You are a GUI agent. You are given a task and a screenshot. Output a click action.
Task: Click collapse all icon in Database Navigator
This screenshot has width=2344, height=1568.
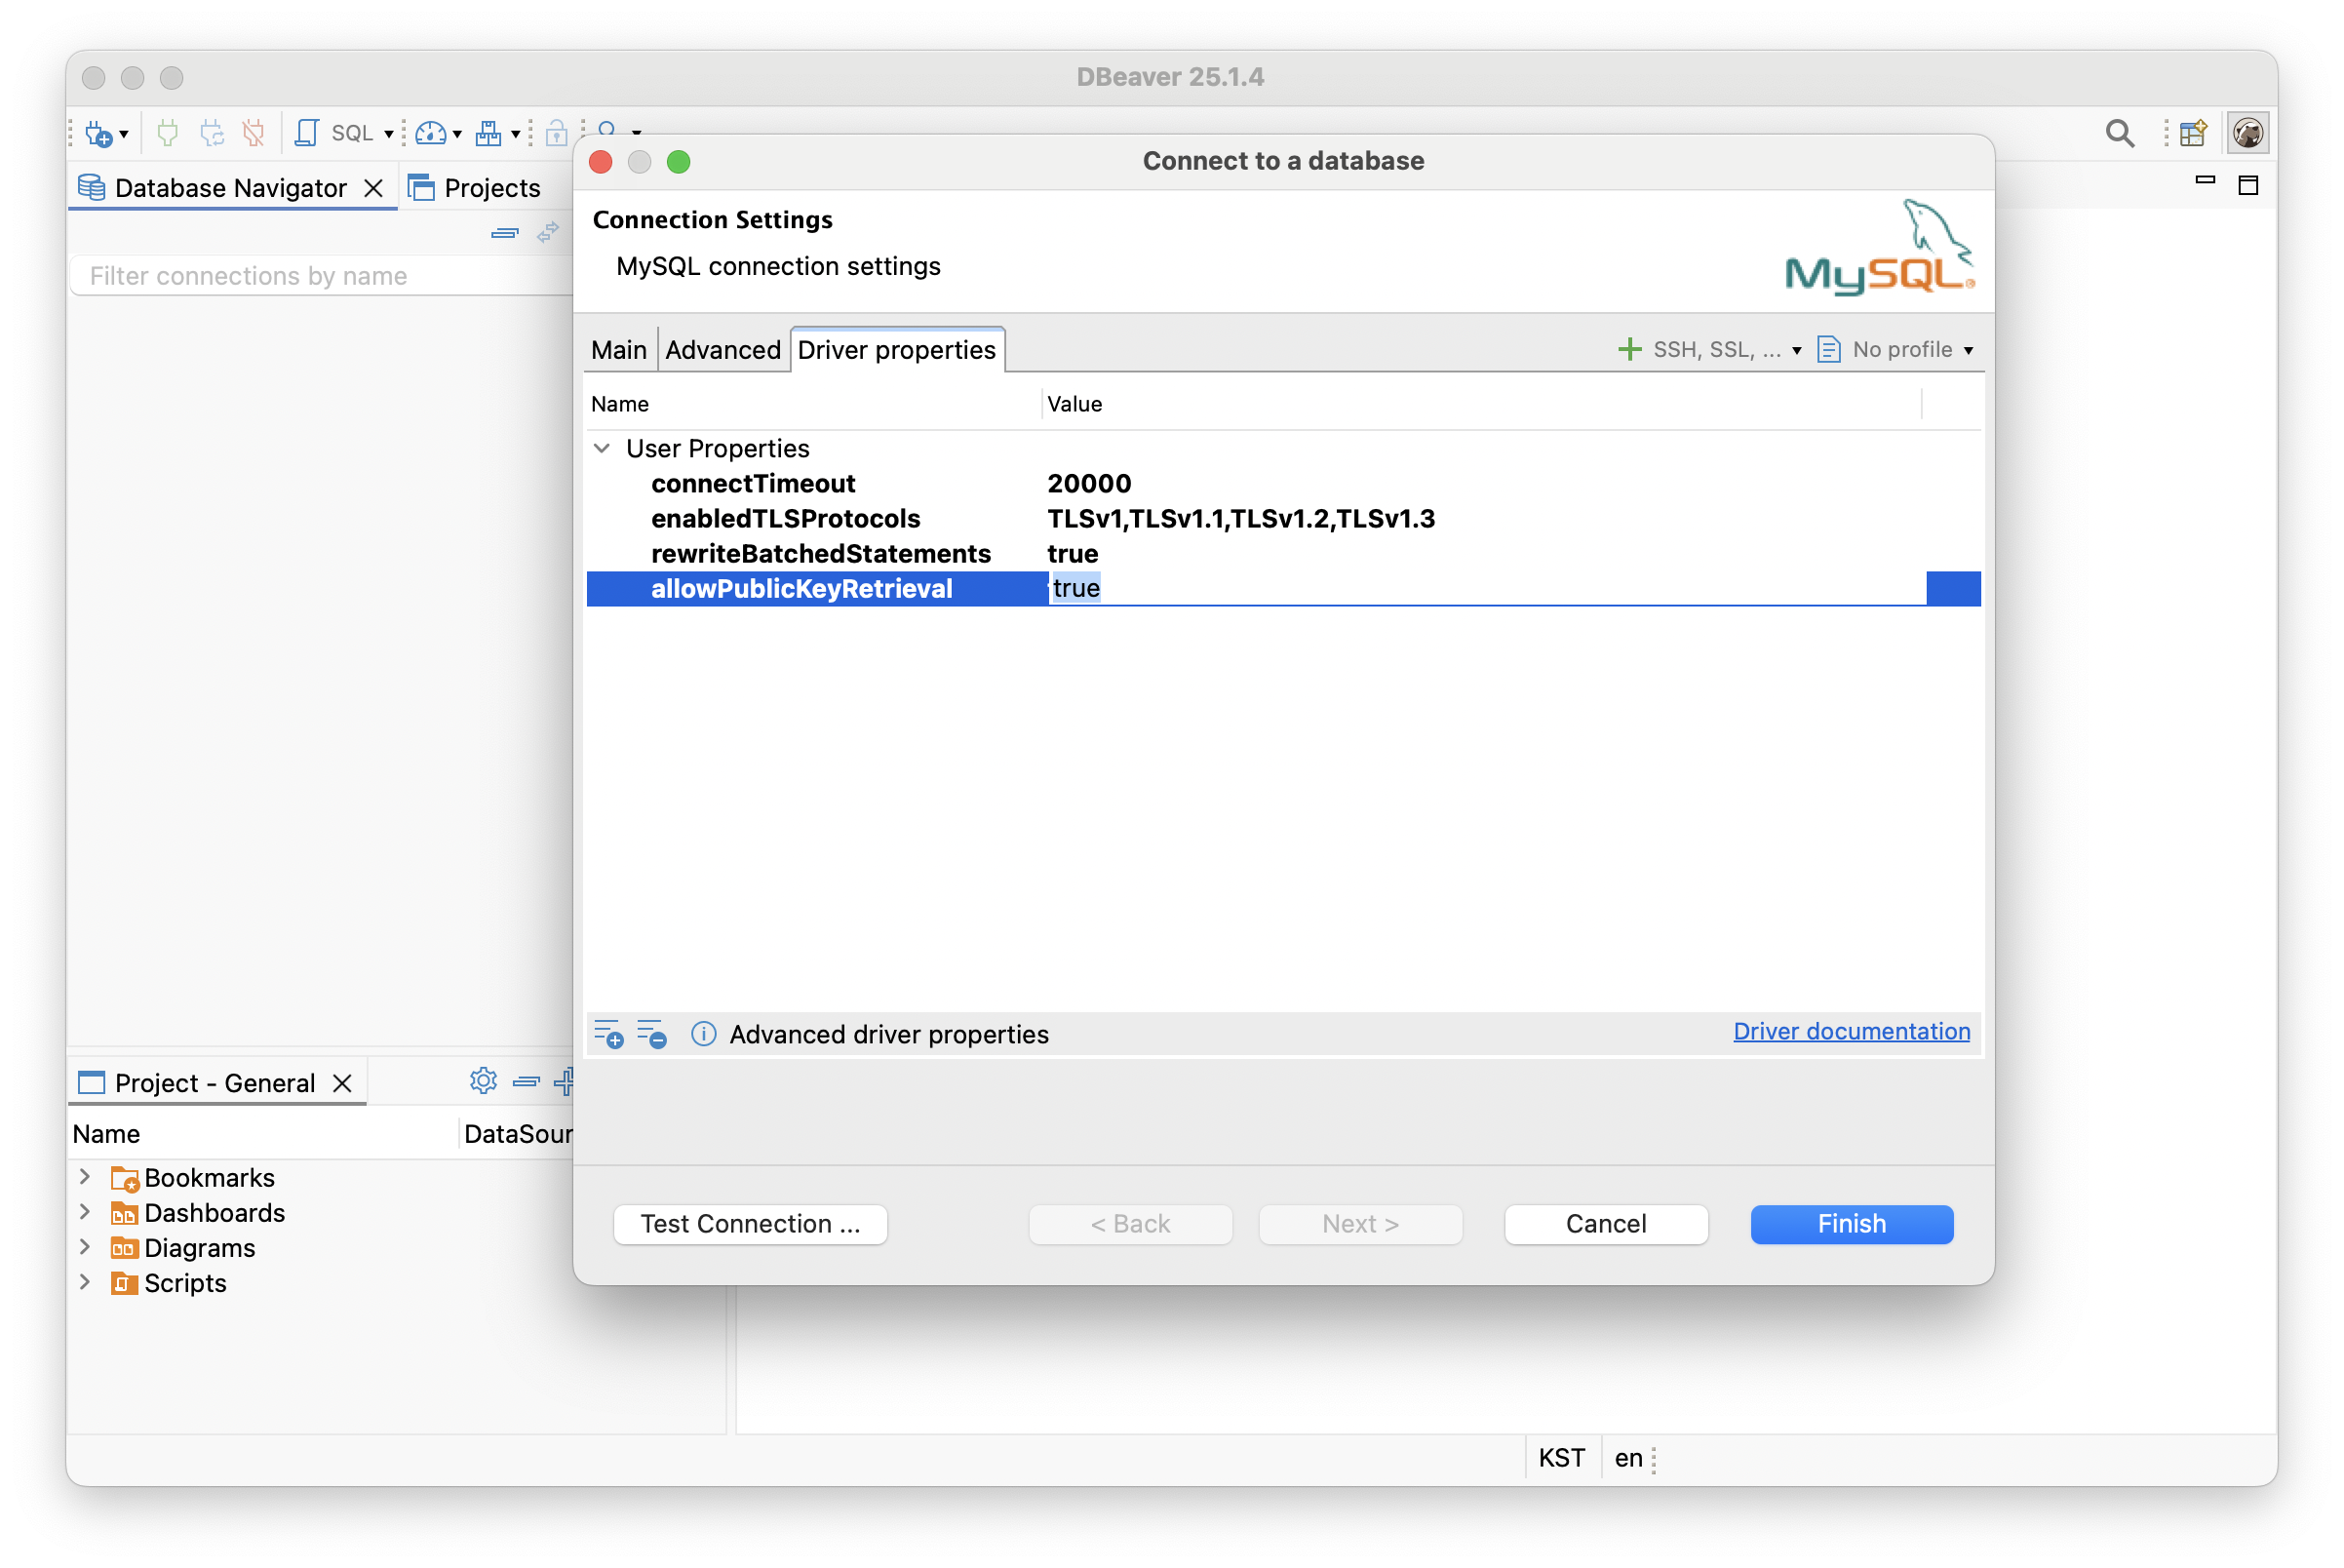(x=505, y=233)
